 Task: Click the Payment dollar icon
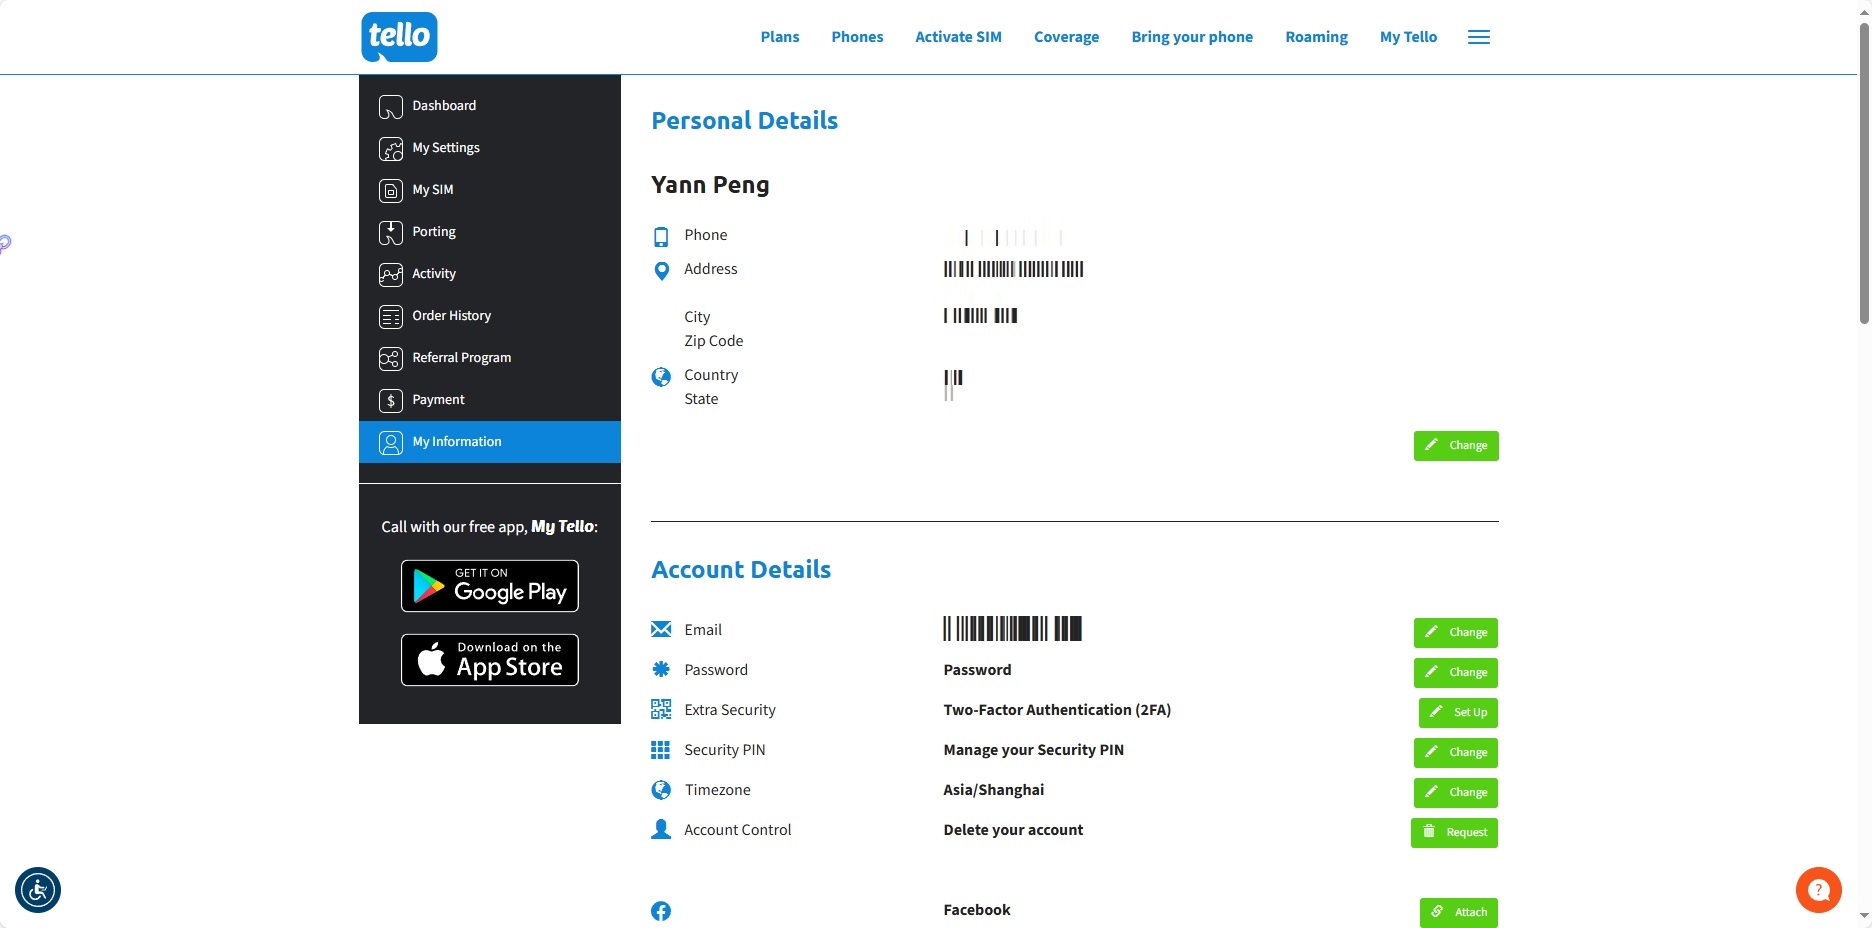[x=391, y=400]
